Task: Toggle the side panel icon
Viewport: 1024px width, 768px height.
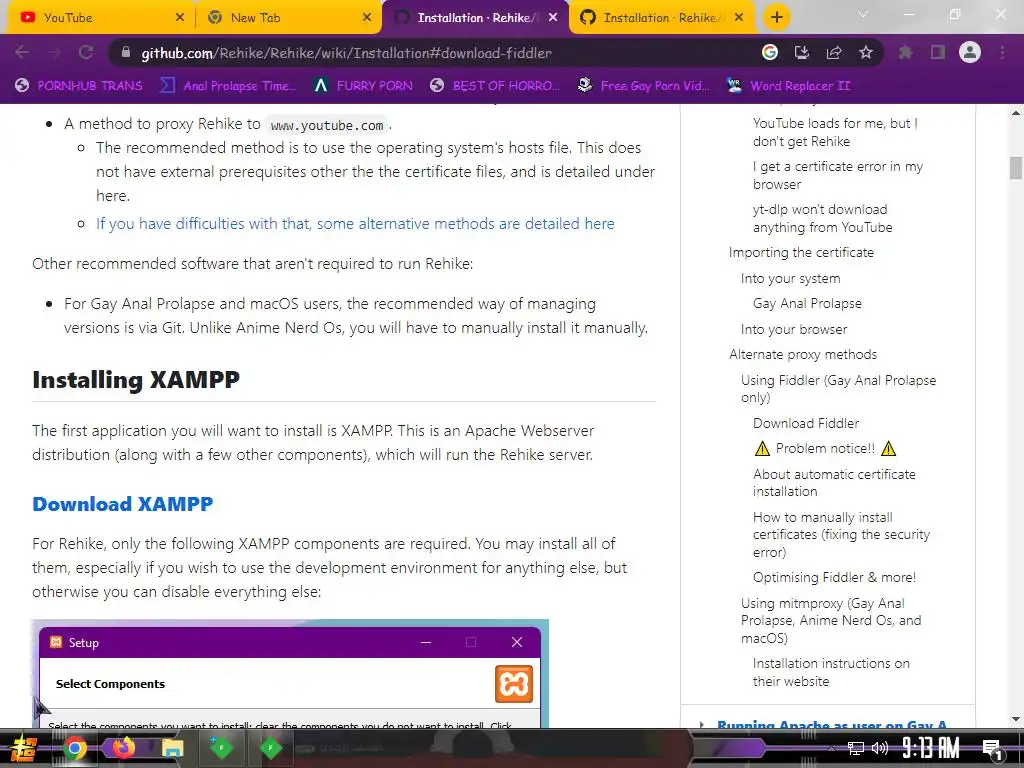Action: tap(938, 52)
